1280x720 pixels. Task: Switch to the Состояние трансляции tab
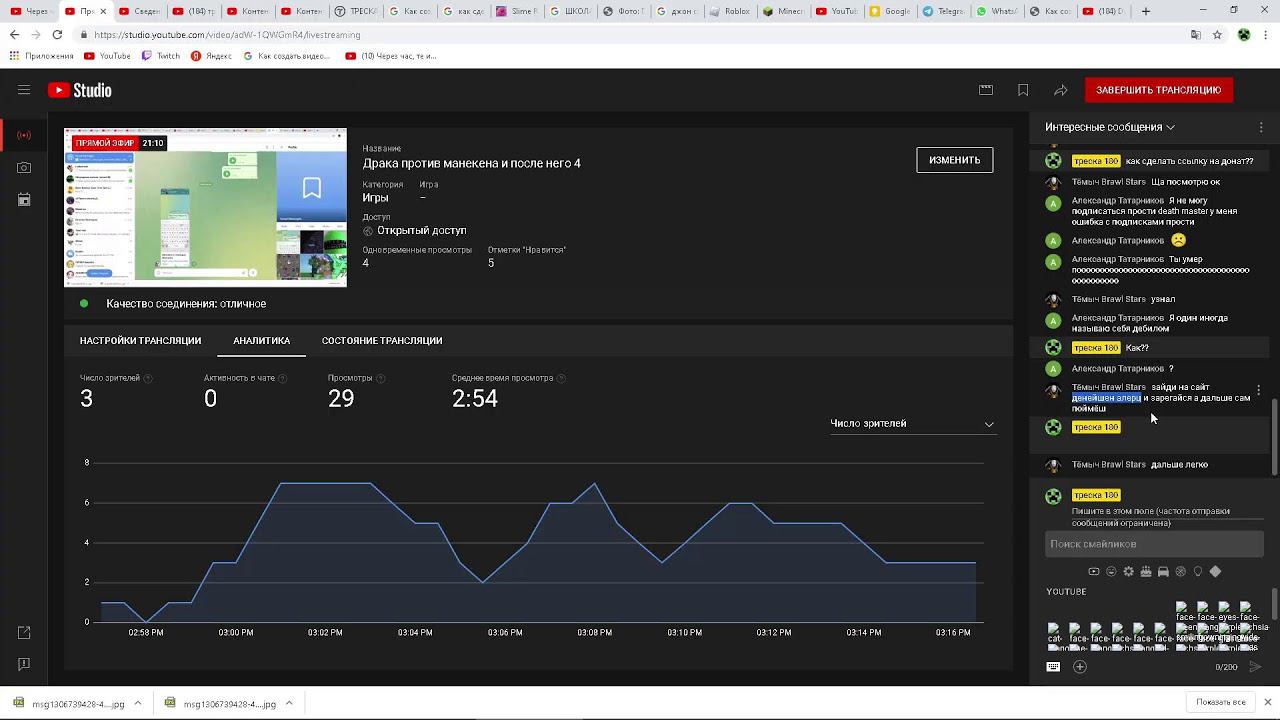pyautogui.click(x=382, y=341)
